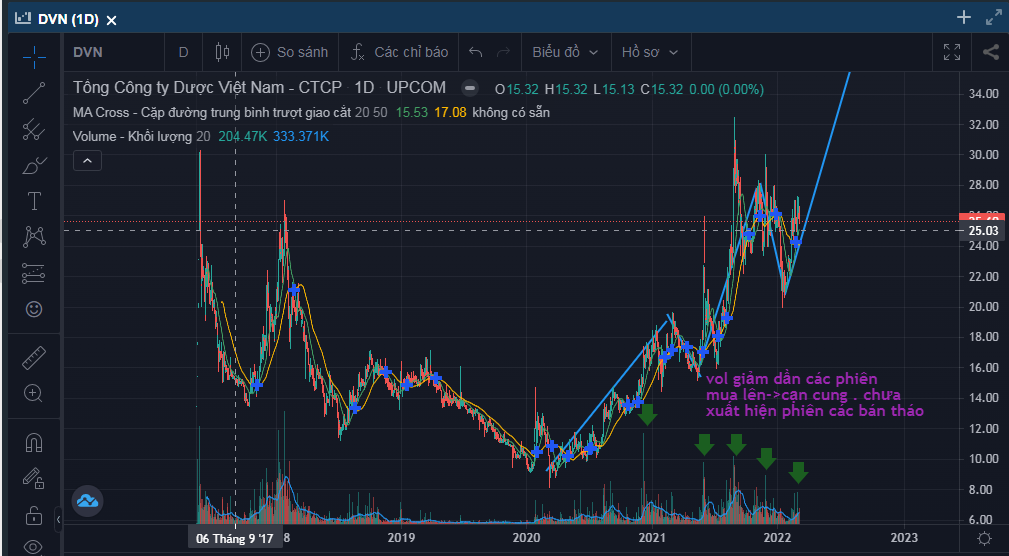Click the 06 Tháng 9 '17 date label

click(235, 539)
